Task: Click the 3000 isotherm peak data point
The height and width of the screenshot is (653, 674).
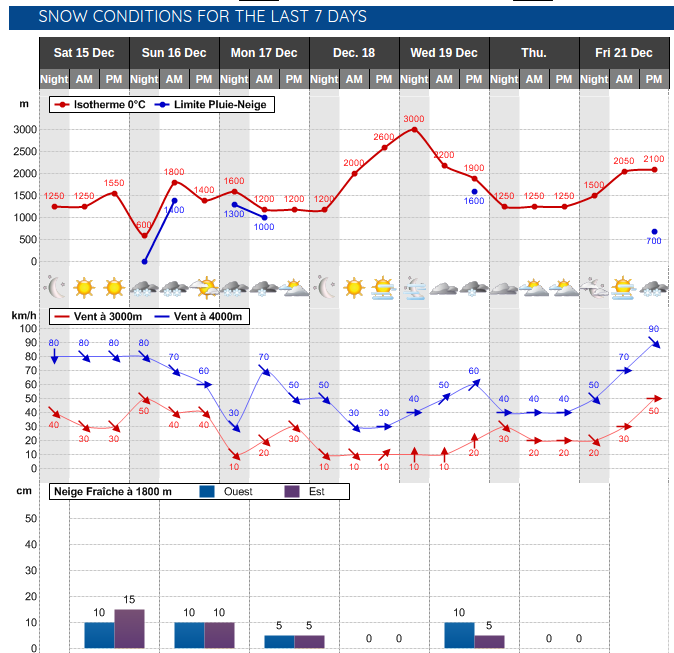Action: [414, 129]
